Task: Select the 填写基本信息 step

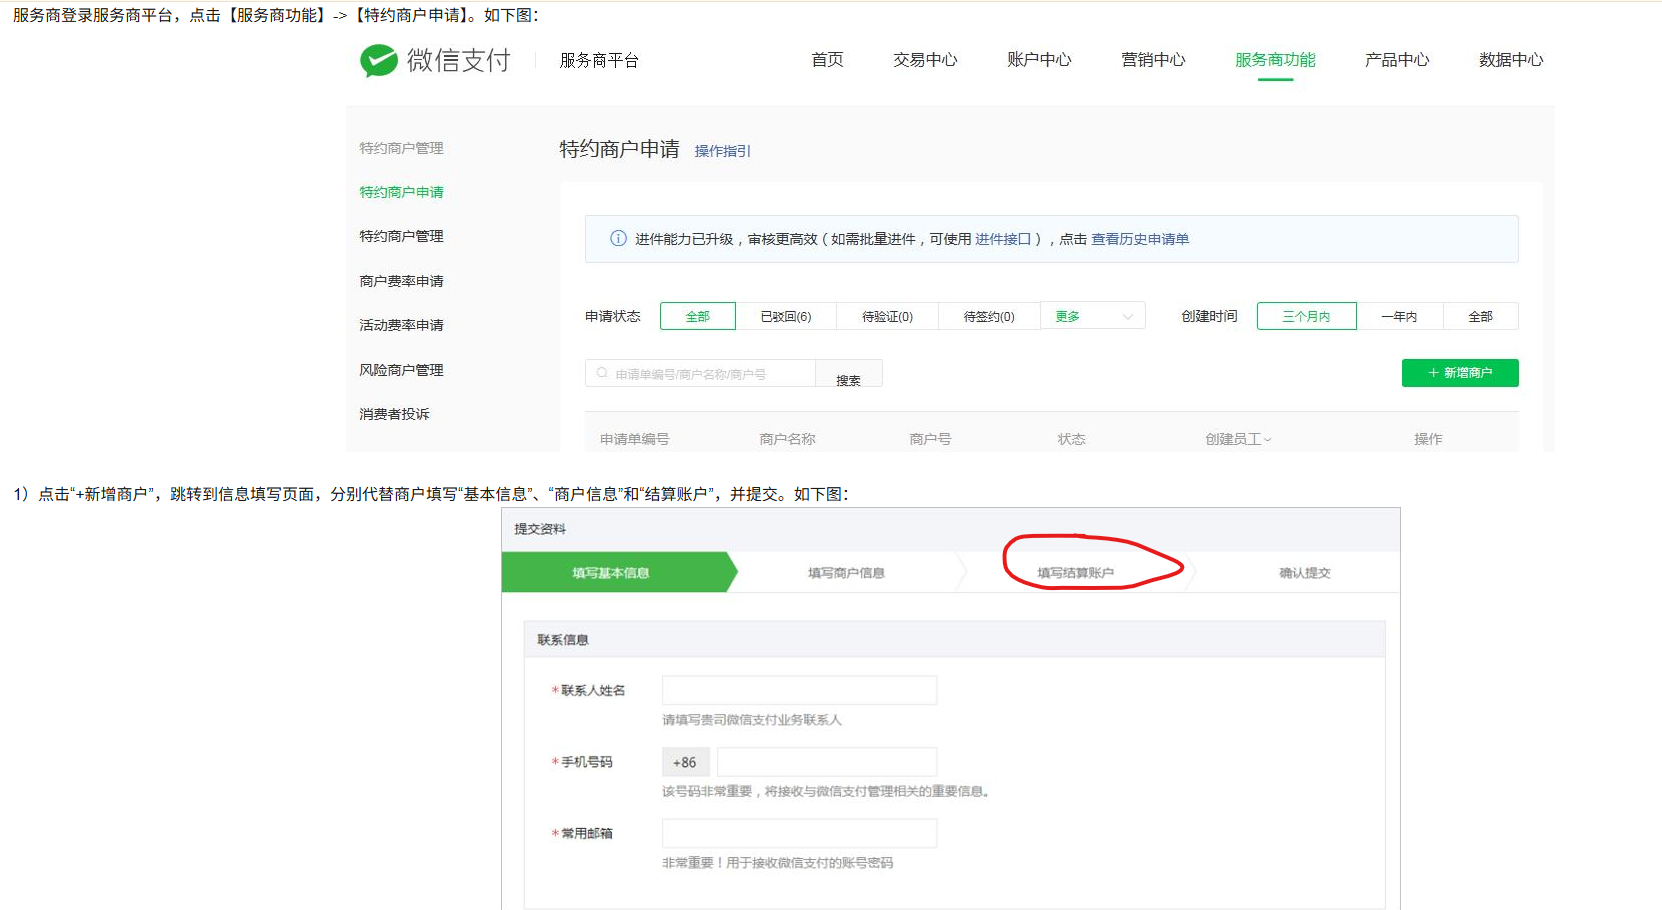Action: [x=619, y=572]
